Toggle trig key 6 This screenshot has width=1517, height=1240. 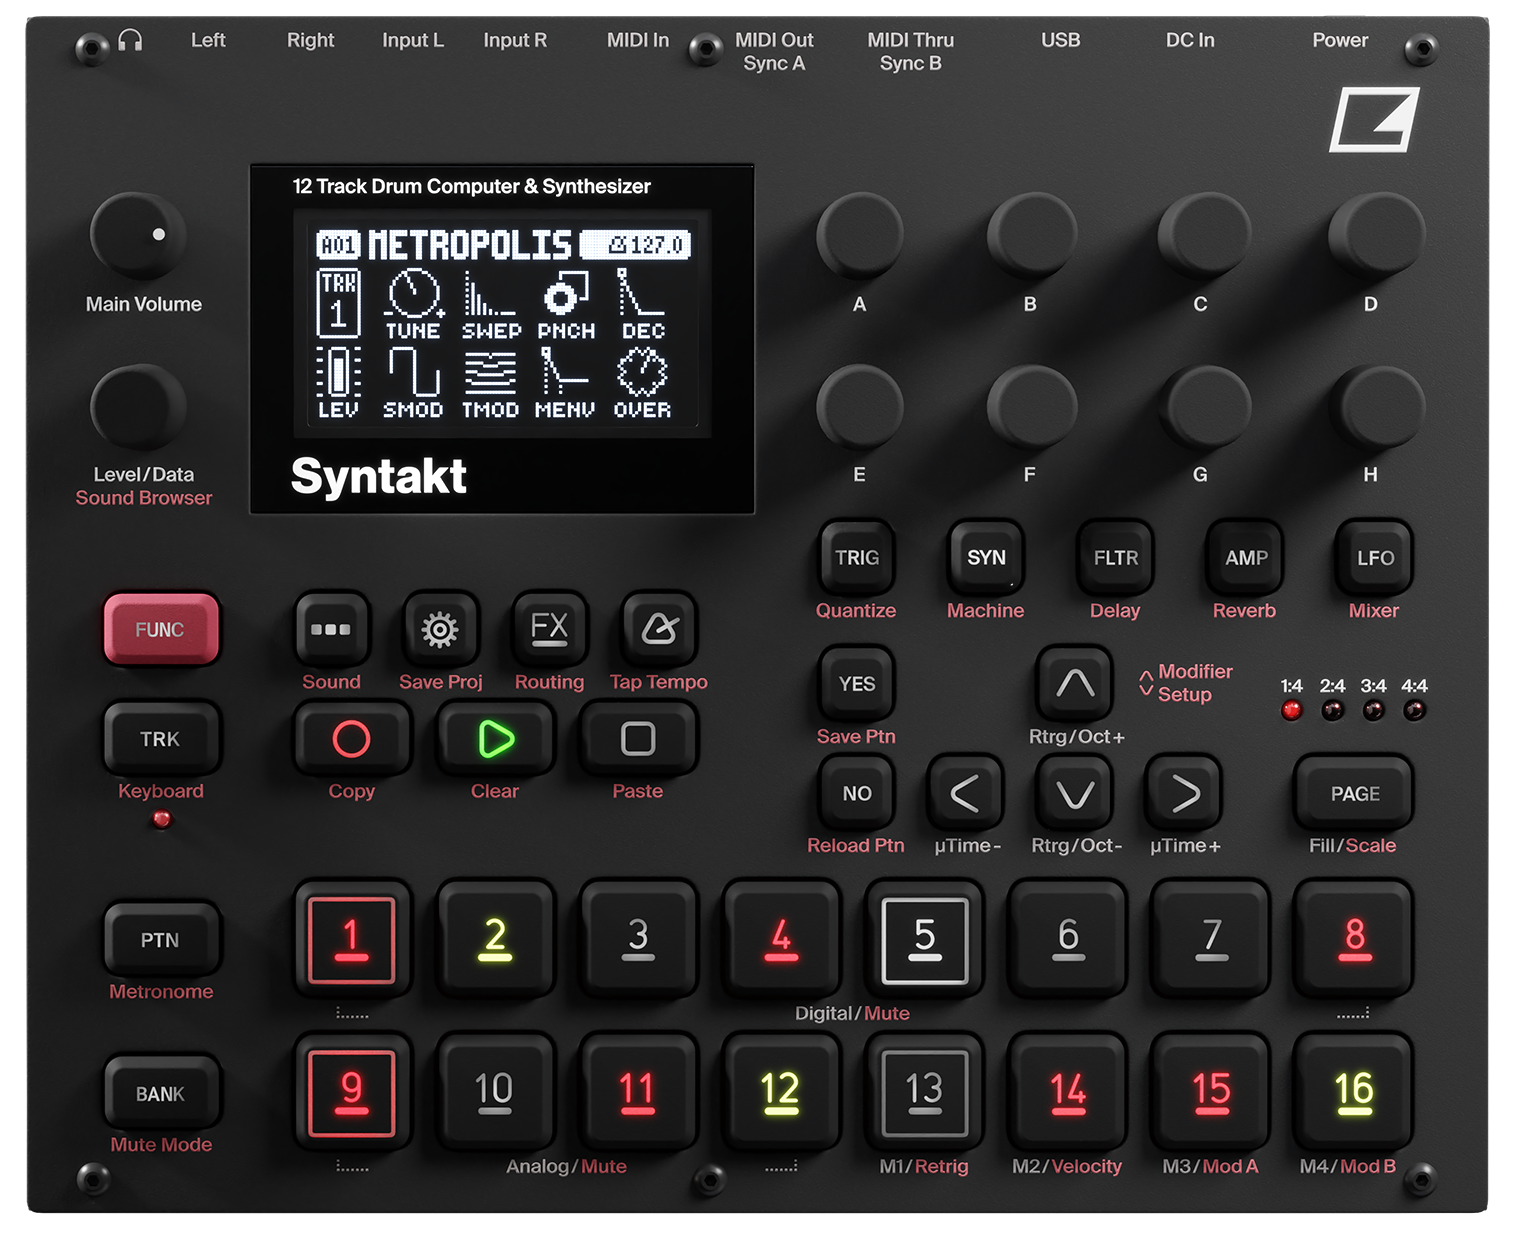1068,940
